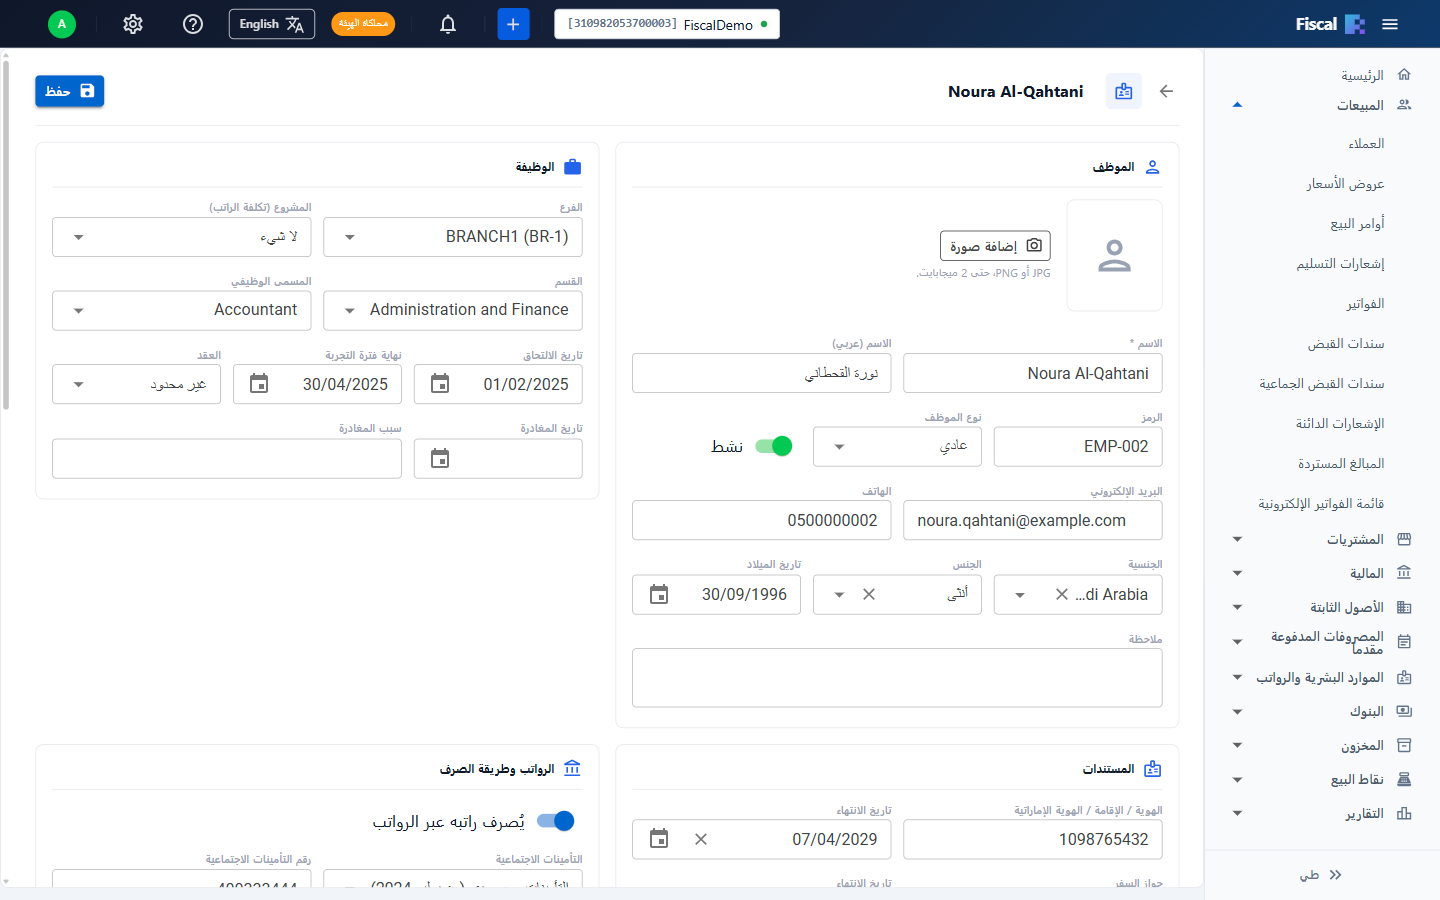
Task: Open the calendar for joining date 01/02/2025
Action: pyautogui.click(x=440, y=384)
